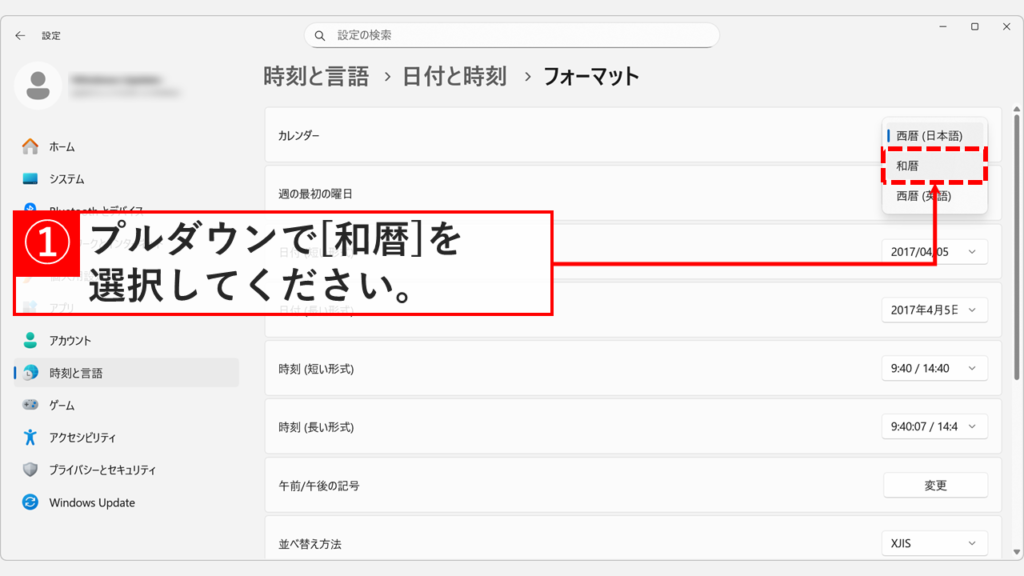Click the user profile avatar

(x=38, y=87)
